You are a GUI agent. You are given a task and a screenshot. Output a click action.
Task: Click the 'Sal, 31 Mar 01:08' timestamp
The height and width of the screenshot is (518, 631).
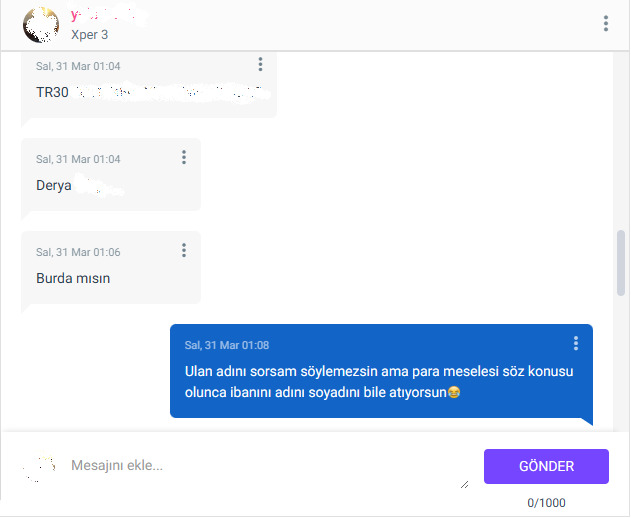click(227, 345)
